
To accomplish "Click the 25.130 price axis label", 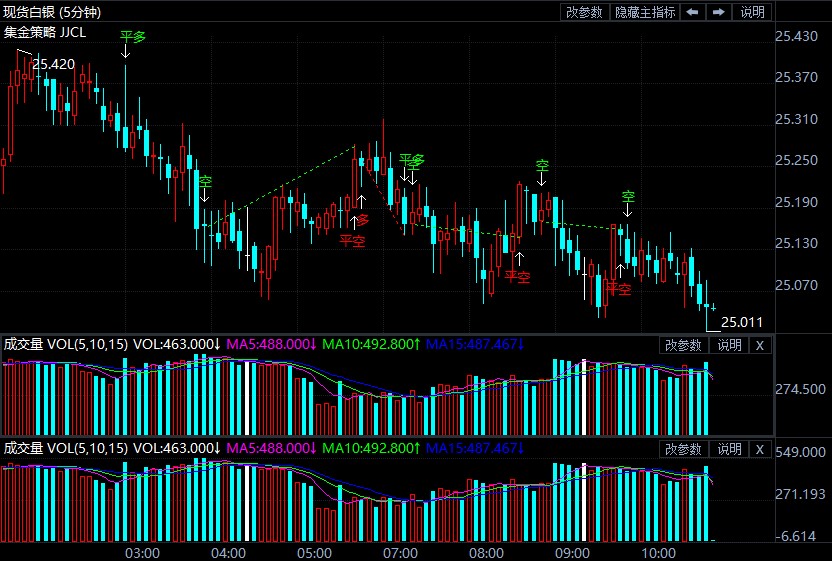I will coord(796,244).
